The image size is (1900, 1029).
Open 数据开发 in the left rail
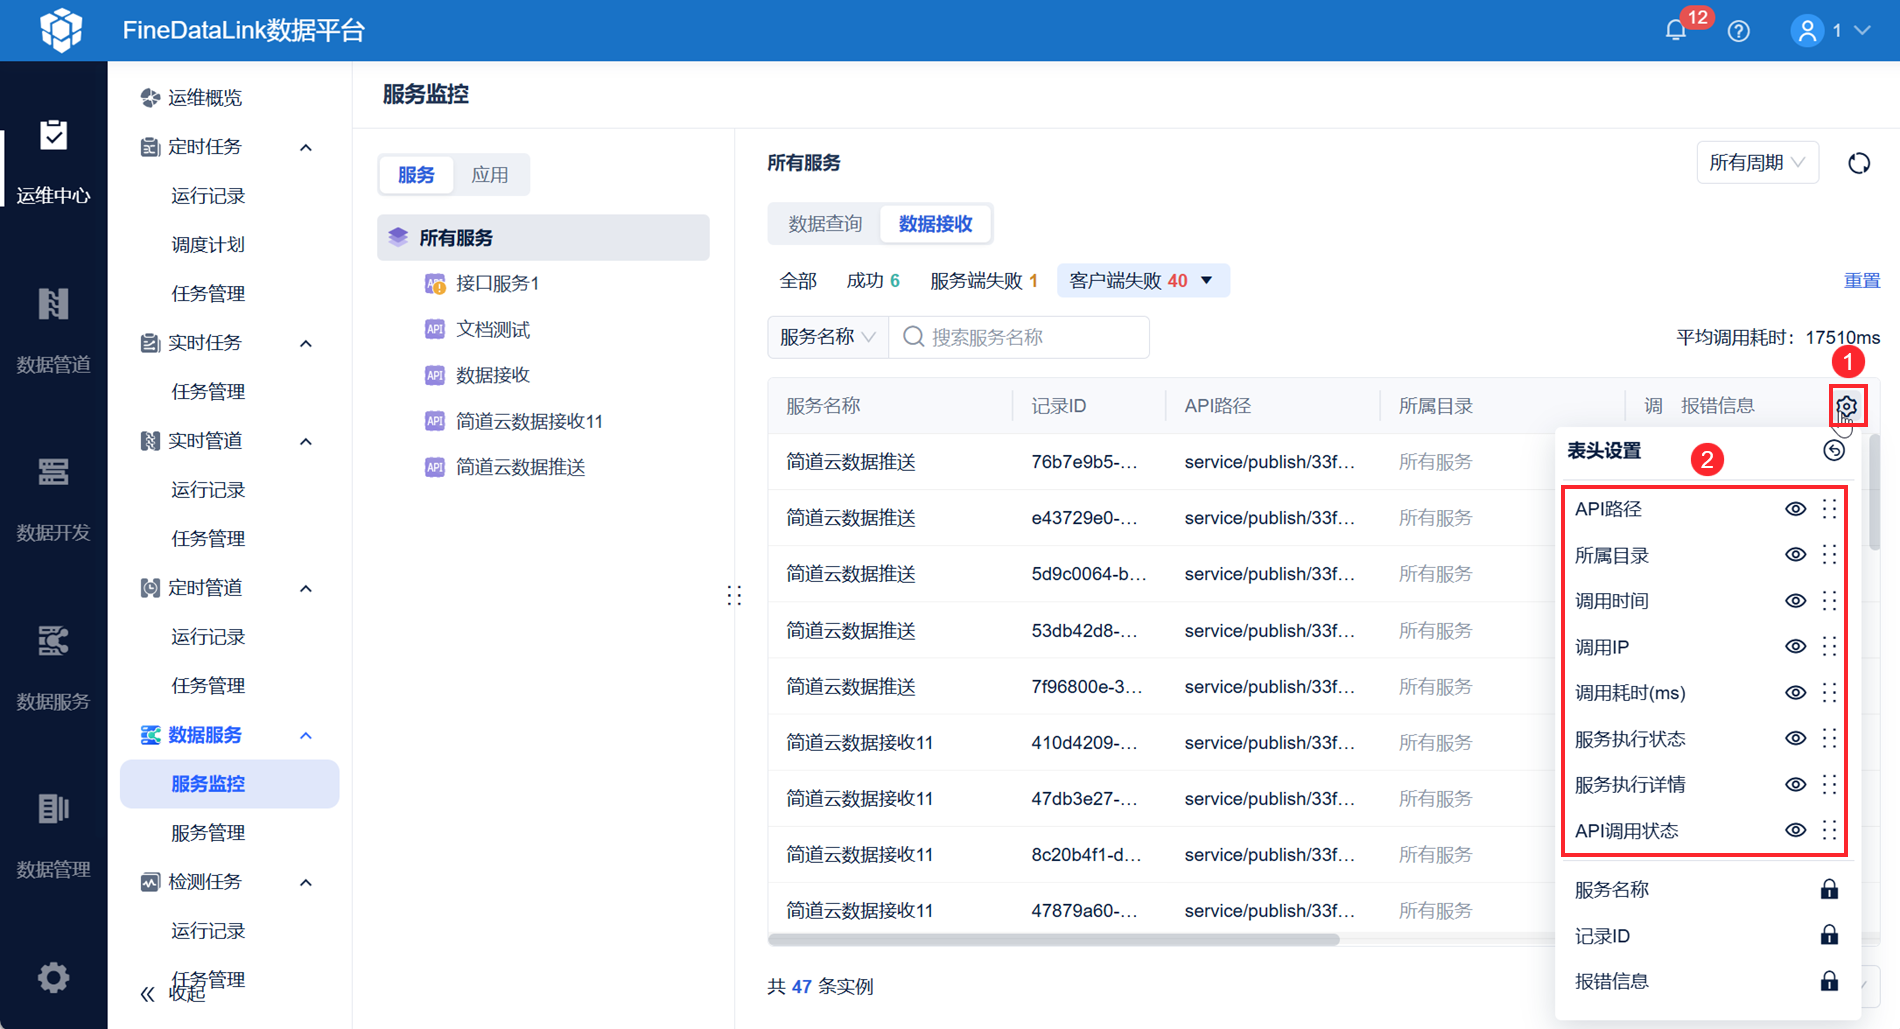coord(53,498)
